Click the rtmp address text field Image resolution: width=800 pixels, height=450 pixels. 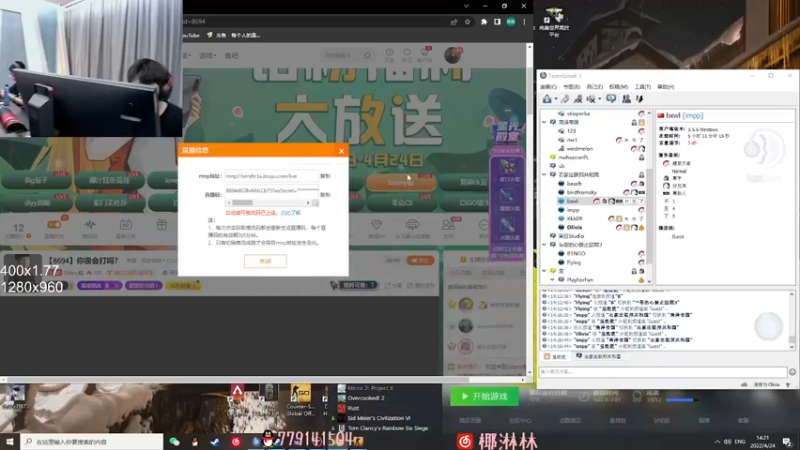(271, 176)
